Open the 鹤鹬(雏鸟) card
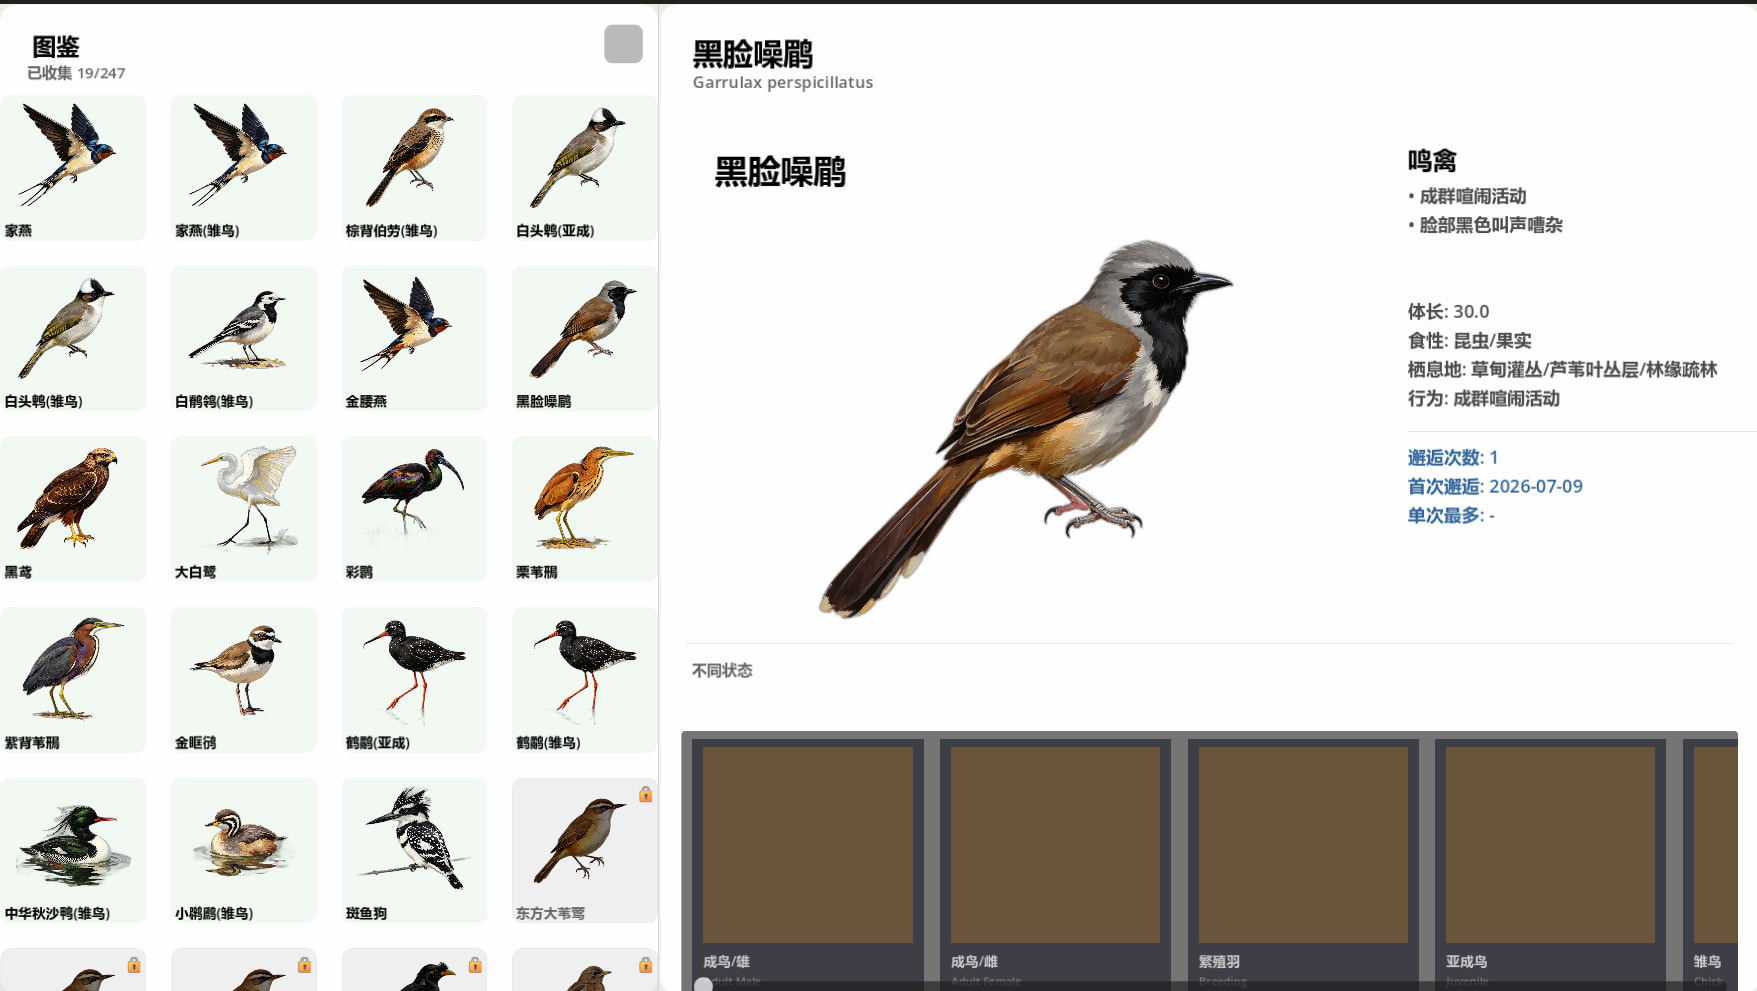1757x991 pixels. point(585,680)
